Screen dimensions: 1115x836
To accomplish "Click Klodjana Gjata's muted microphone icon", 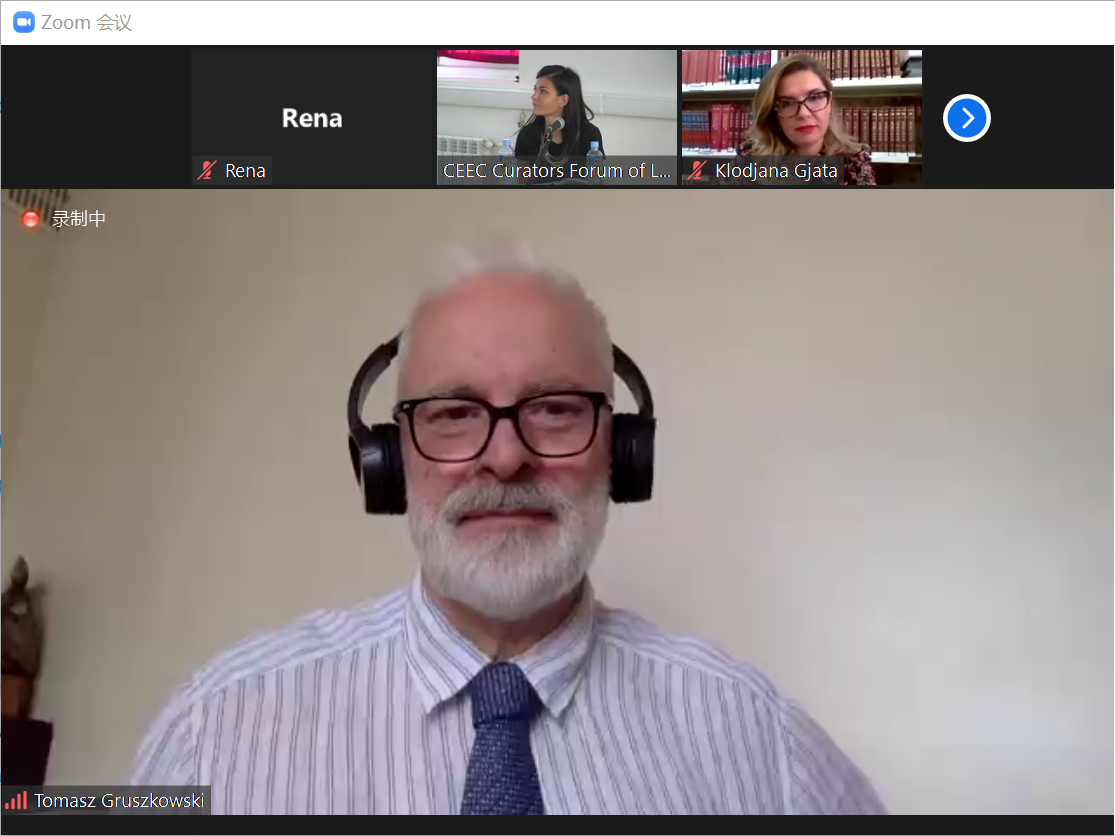I will point(697,171).
